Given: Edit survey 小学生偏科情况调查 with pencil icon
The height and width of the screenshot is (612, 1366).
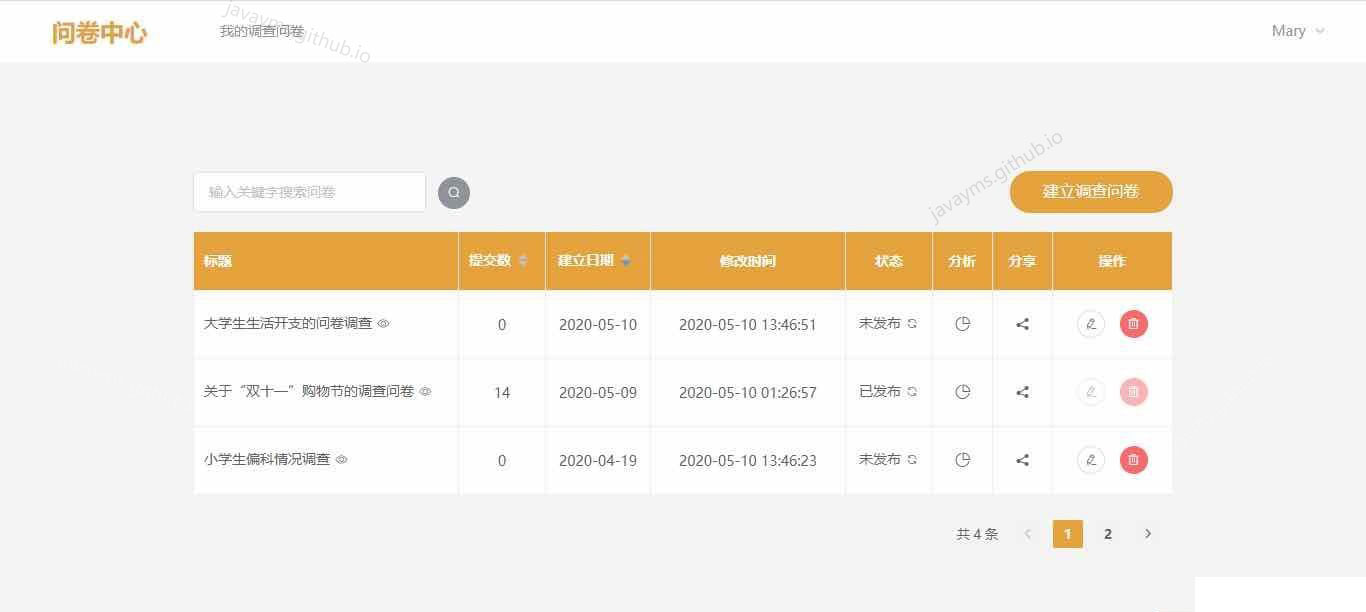Looking at the screenshot, I should click(1091, 460).
